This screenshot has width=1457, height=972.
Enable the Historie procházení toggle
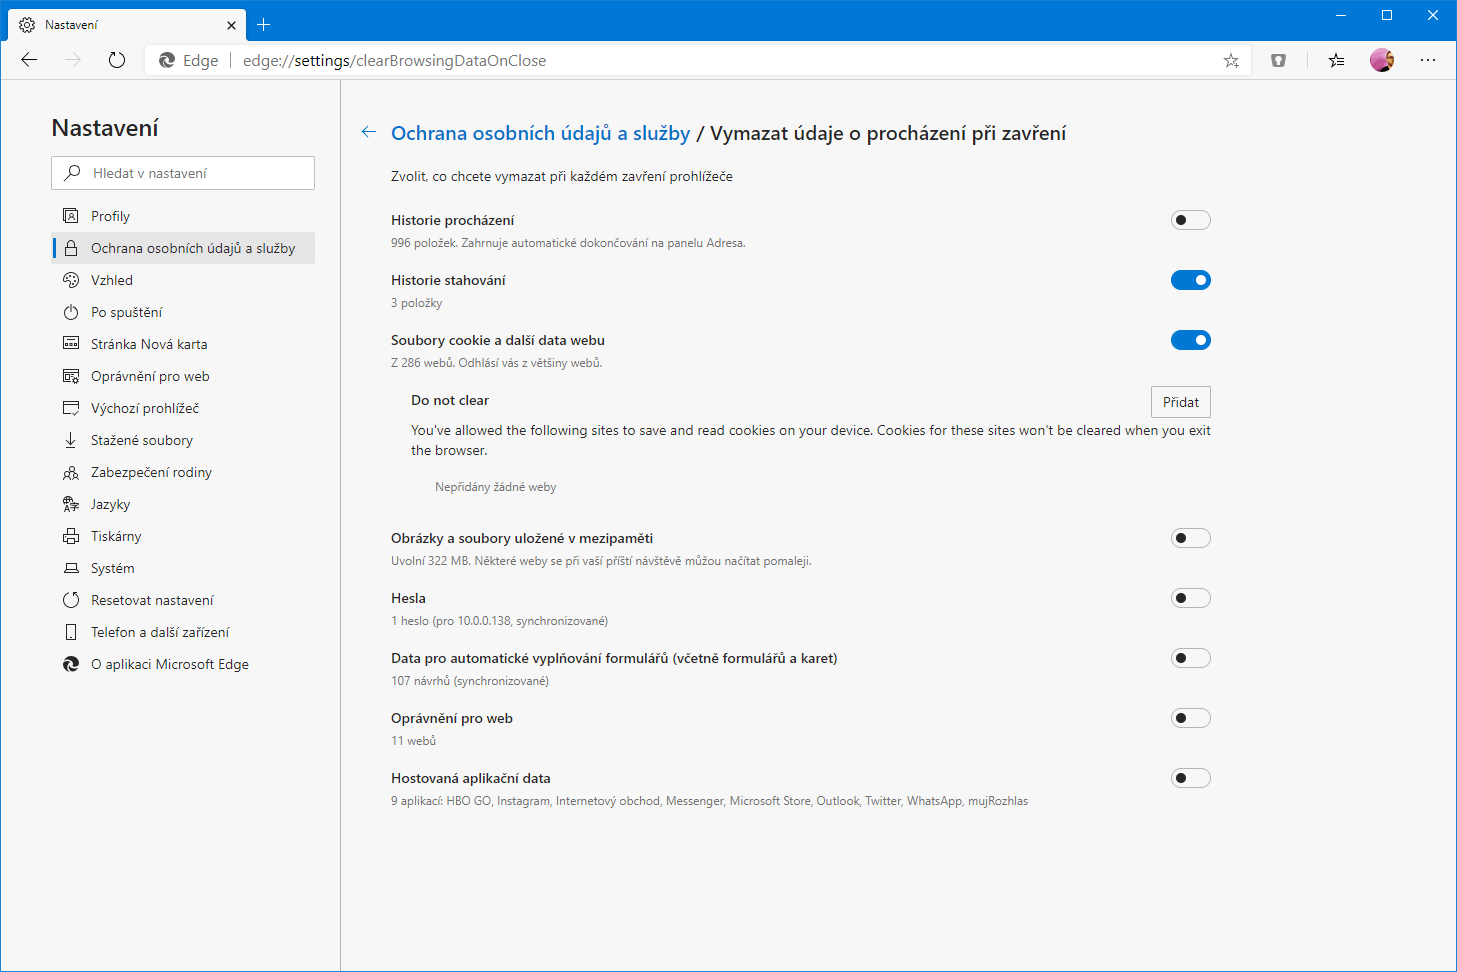1190,220
